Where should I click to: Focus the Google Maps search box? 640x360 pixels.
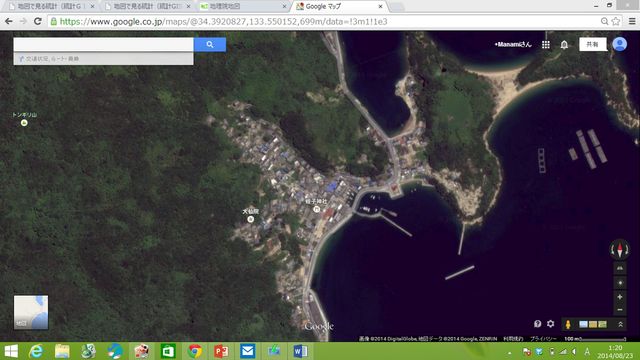(x=104, y=44)
